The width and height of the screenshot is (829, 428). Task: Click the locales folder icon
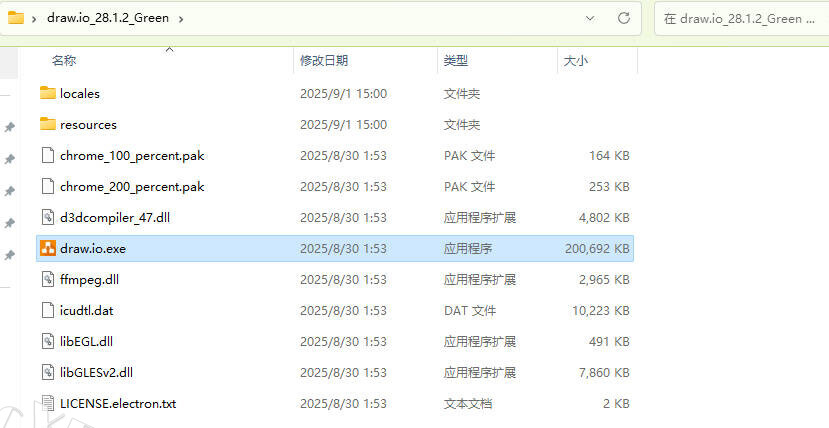pos(48,93)
